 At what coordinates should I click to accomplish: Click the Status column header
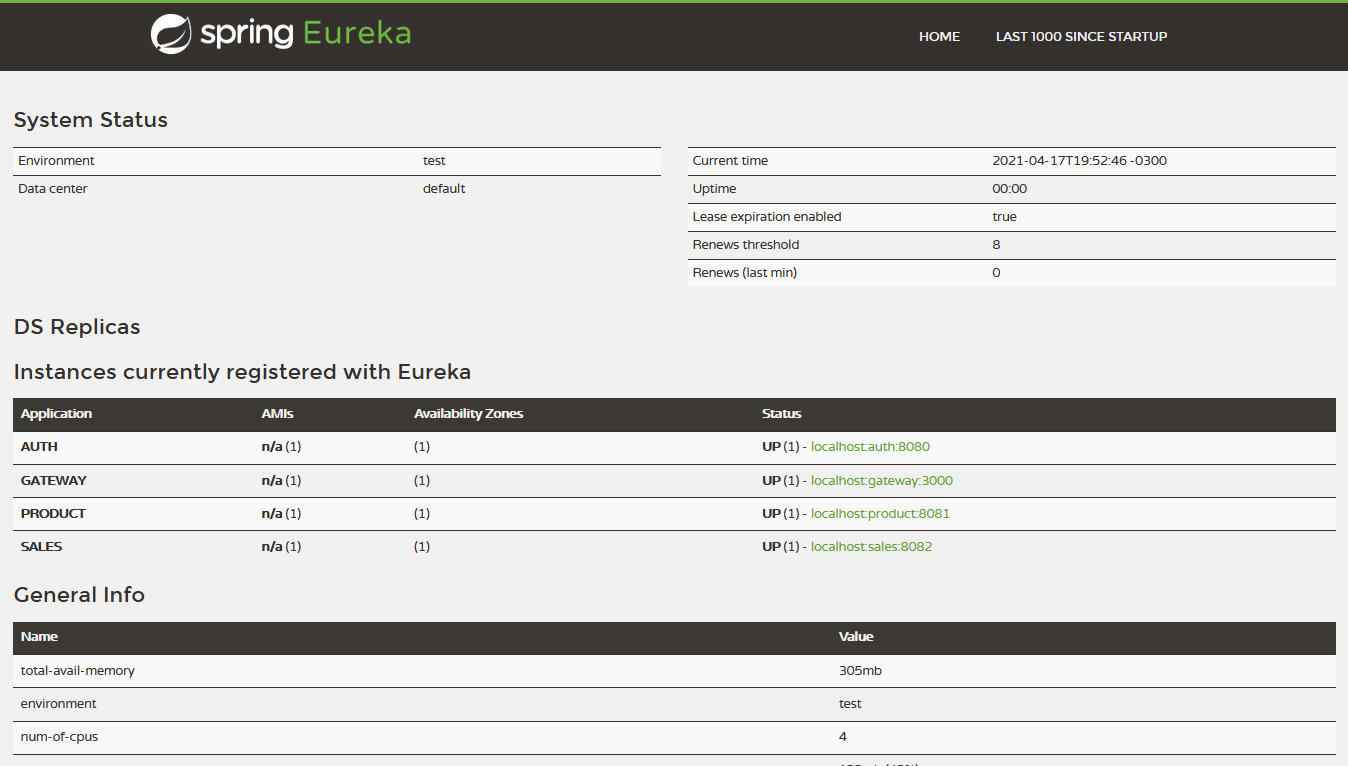pos(782,414)
